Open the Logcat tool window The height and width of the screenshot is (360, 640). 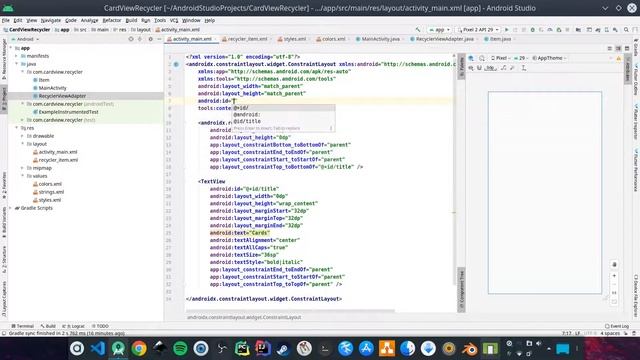[x=73, y=326]
